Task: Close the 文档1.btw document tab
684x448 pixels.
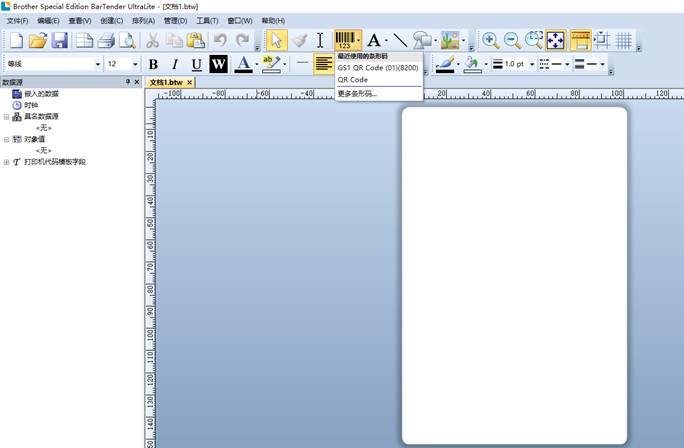Action: pyautogui.click(x=190, y=82)
